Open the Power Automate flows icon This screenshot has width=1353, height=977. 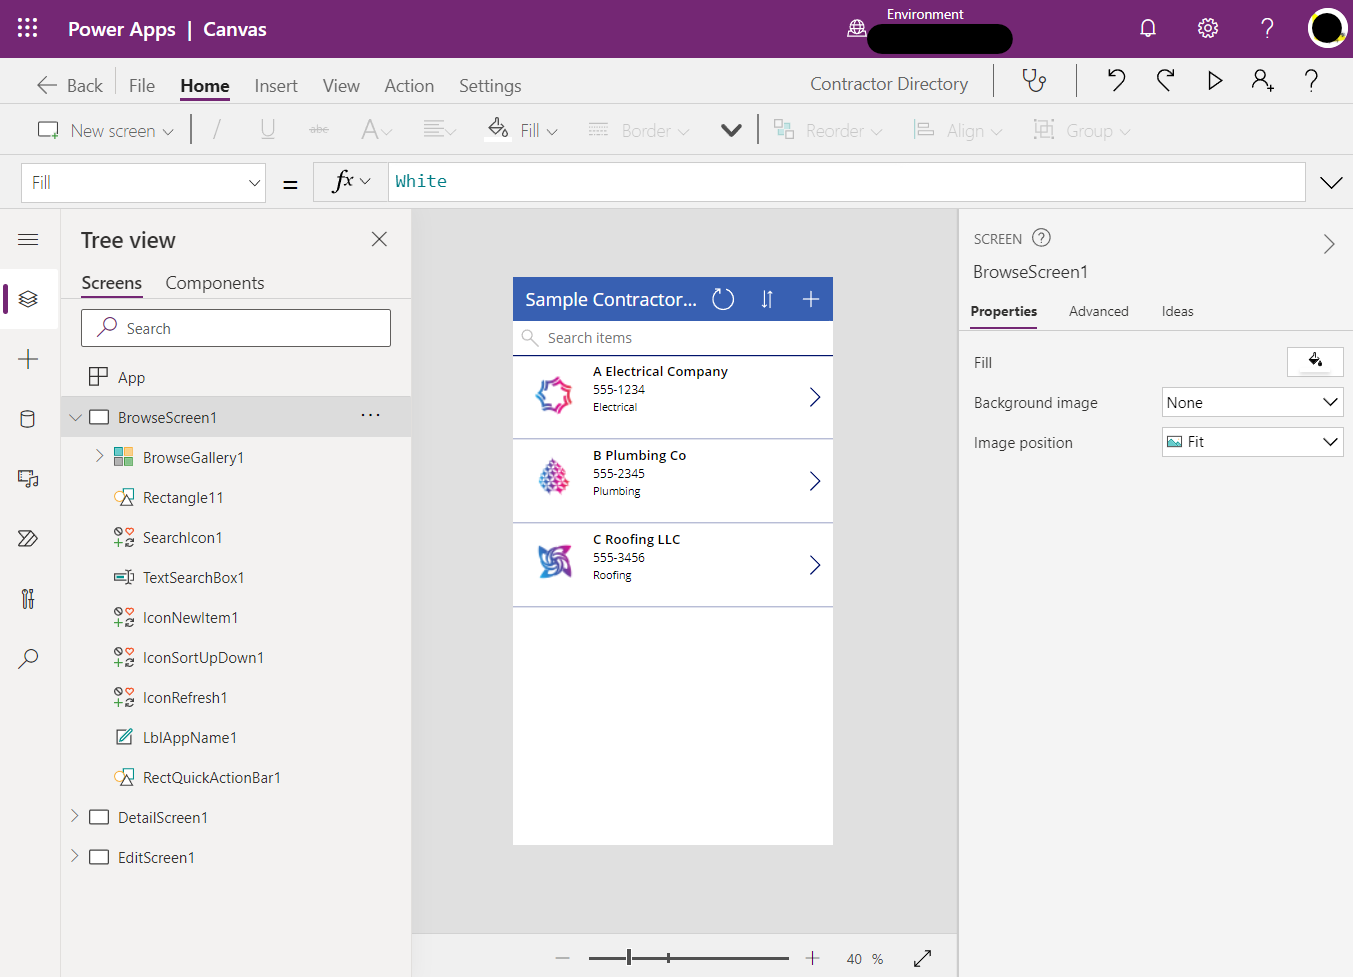click(x=28, y=539)
